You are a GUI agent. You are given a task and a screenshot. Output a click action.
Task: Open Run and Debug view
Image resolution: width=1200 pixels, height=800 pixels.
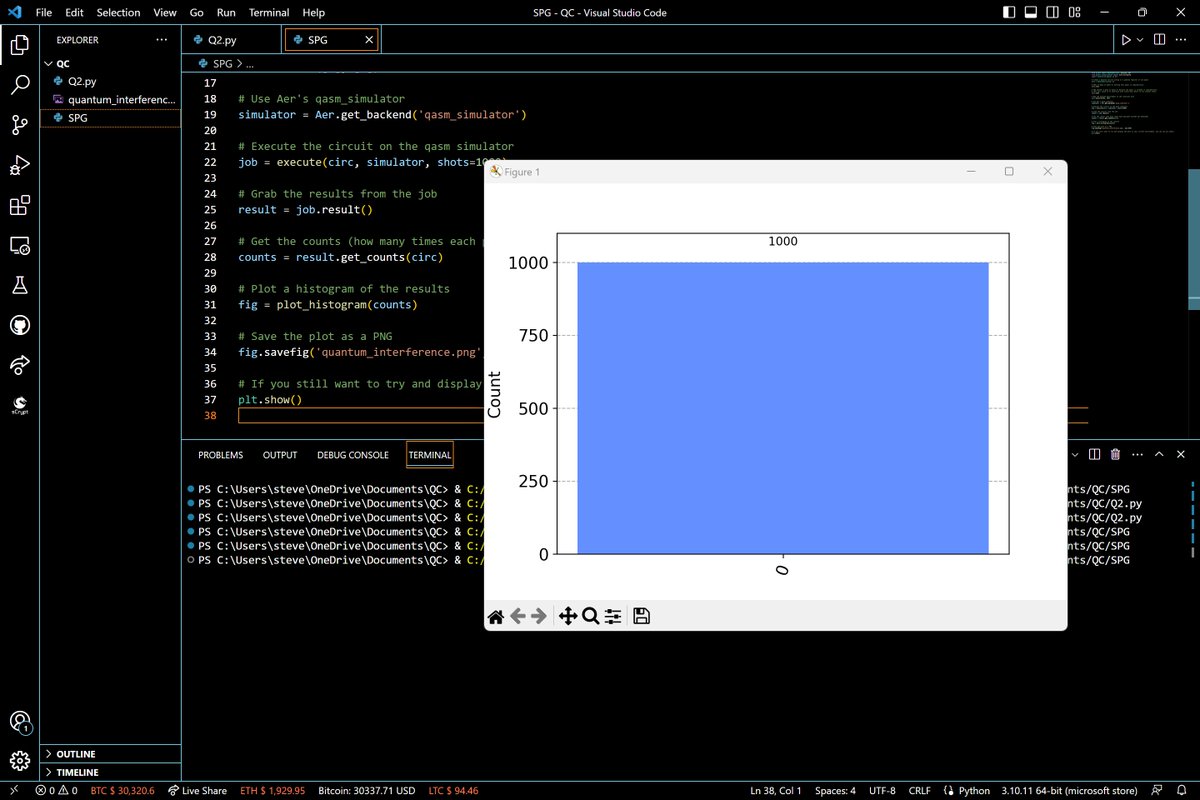[20, 165]
